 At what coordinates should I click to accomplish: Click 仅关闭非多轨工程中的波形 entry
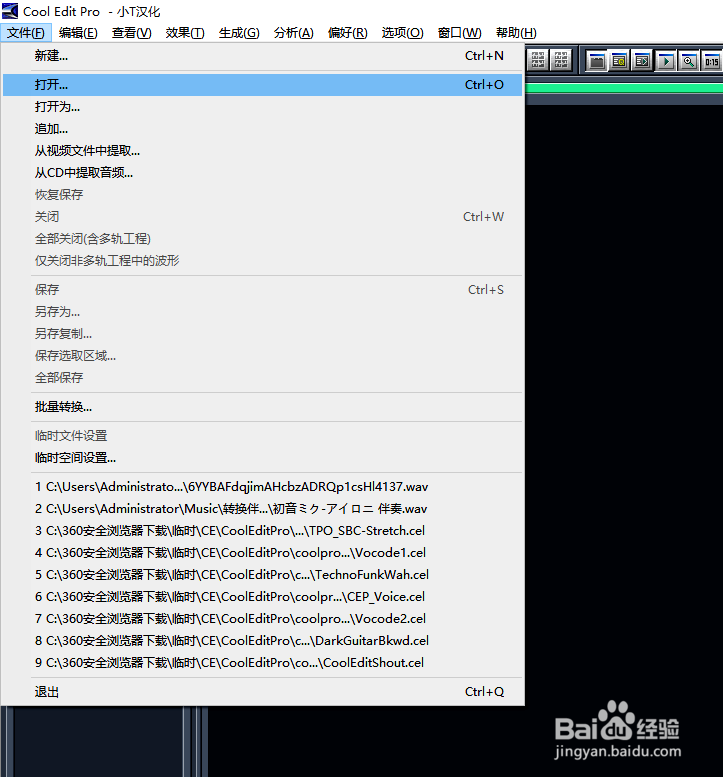pyautogui.click(x=263, y=261)
